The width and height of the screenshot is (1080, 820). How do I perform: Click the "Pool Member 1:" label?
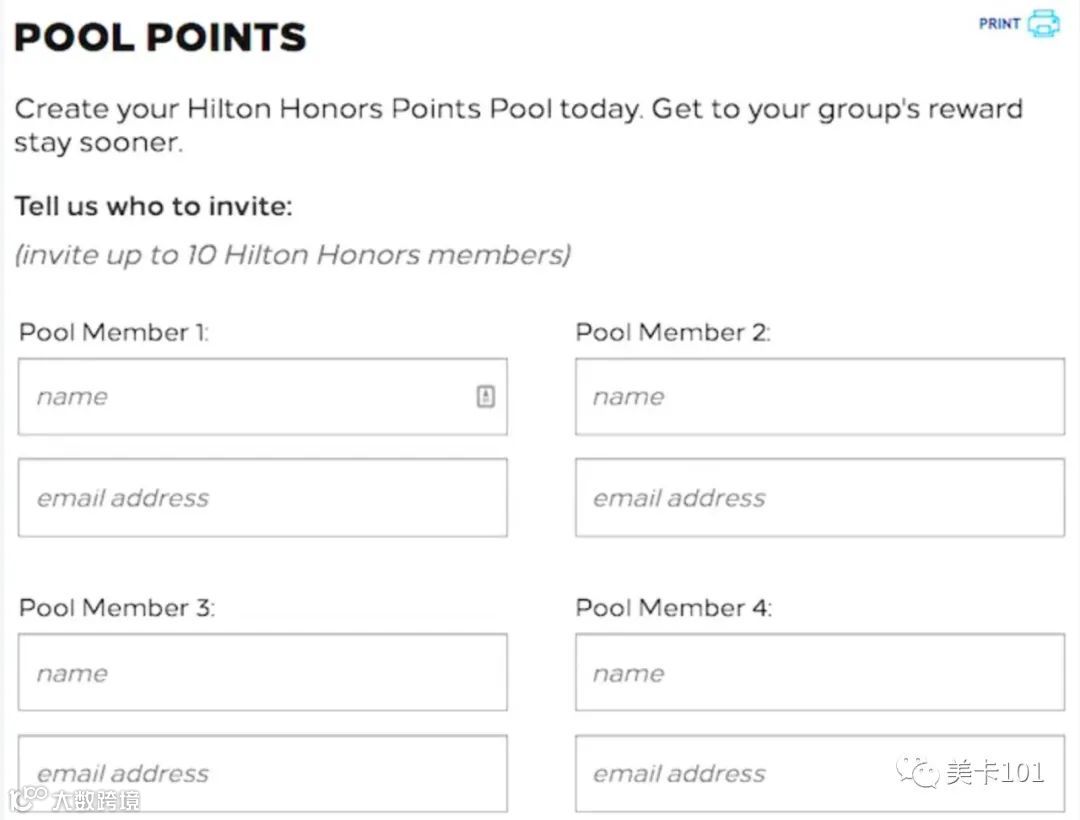(x=114, y=332)
